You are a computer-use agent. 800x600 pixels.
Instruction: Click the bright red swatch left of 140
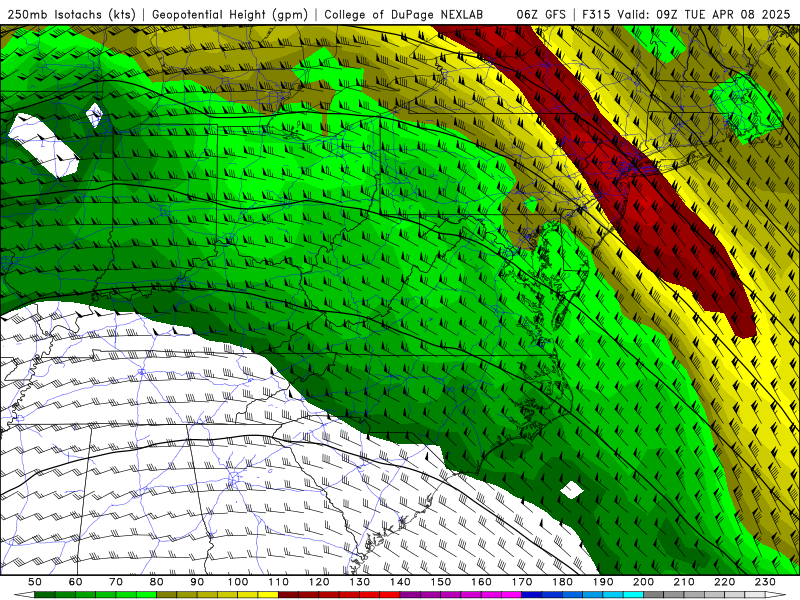point(390,595)
